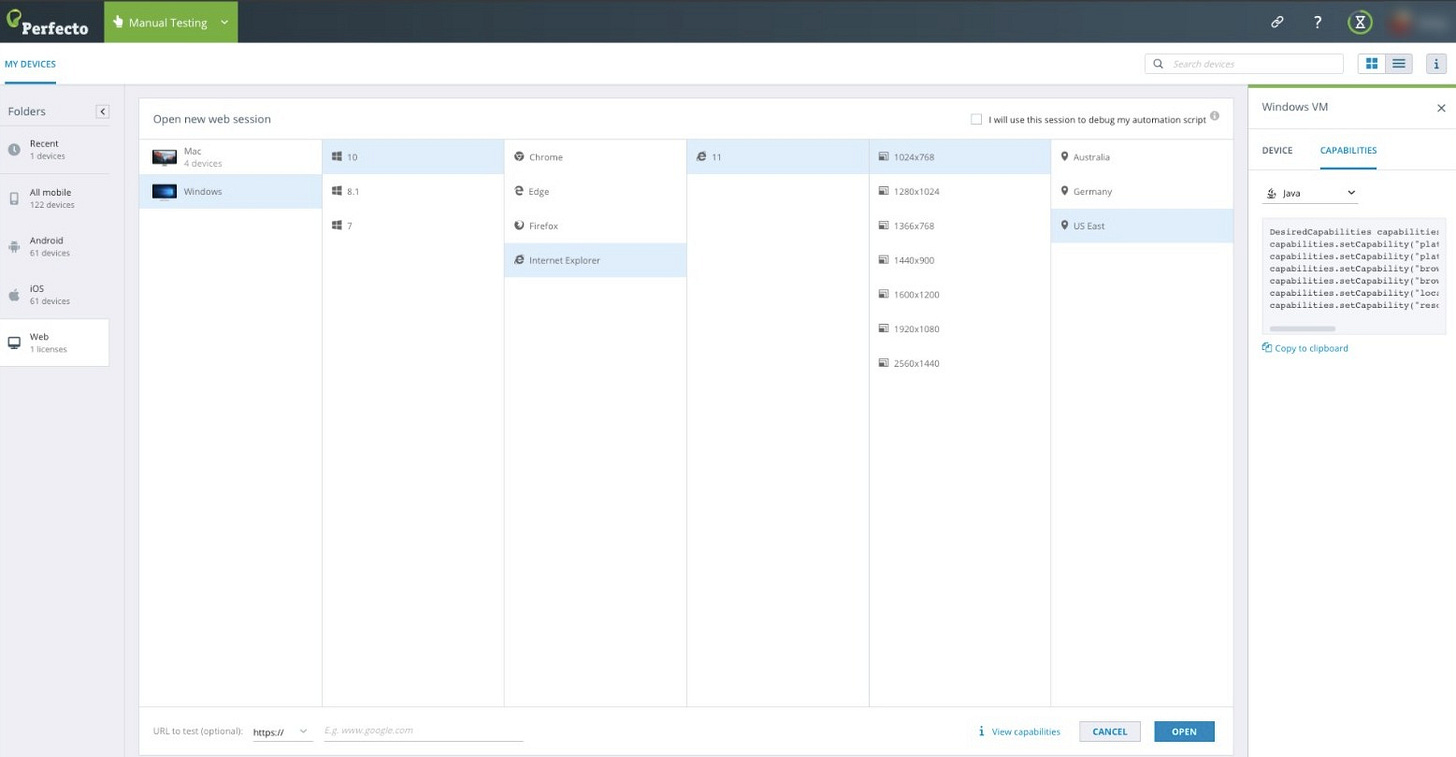
Task: Click the Android robot icon
Action: (14, 246)
